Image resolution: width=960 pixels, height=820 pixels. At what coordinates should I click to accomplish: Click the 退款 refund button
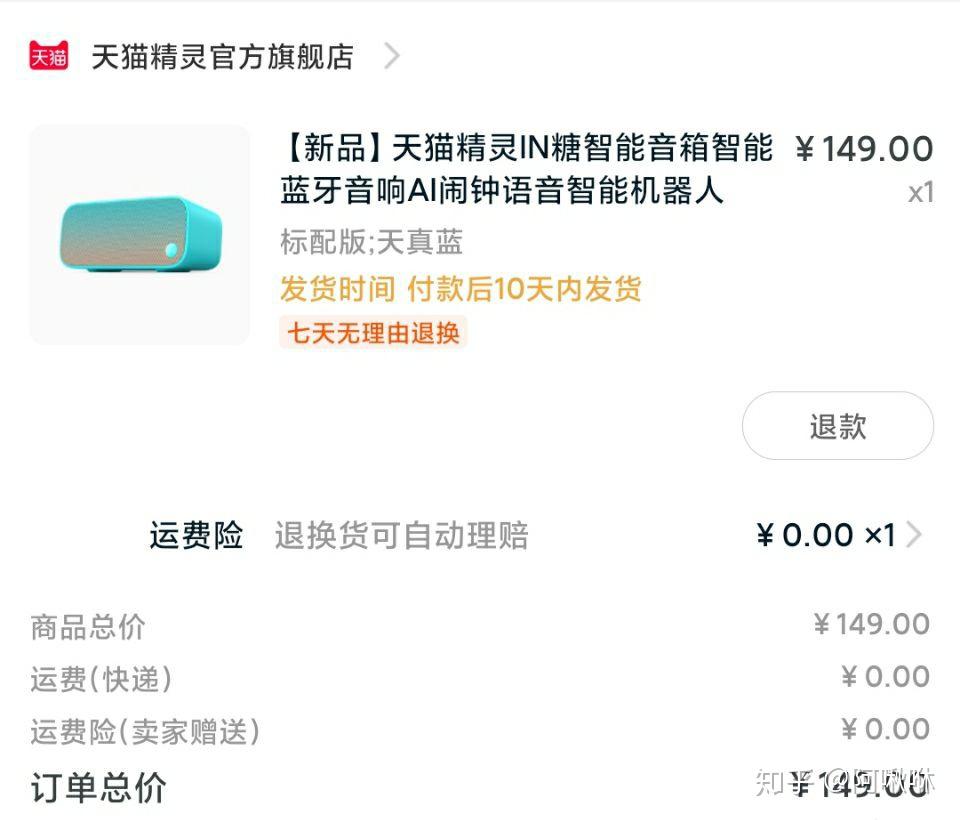pos(838,426)
